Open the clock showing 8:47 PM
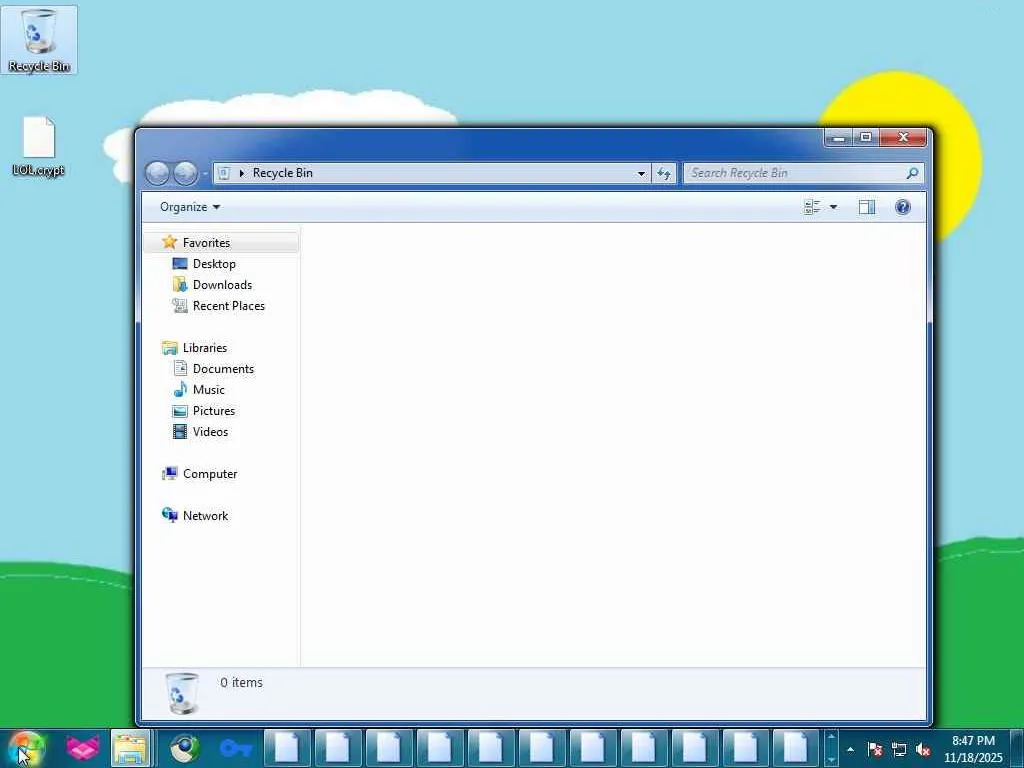Screen dimensions: 1024x768 973,749
